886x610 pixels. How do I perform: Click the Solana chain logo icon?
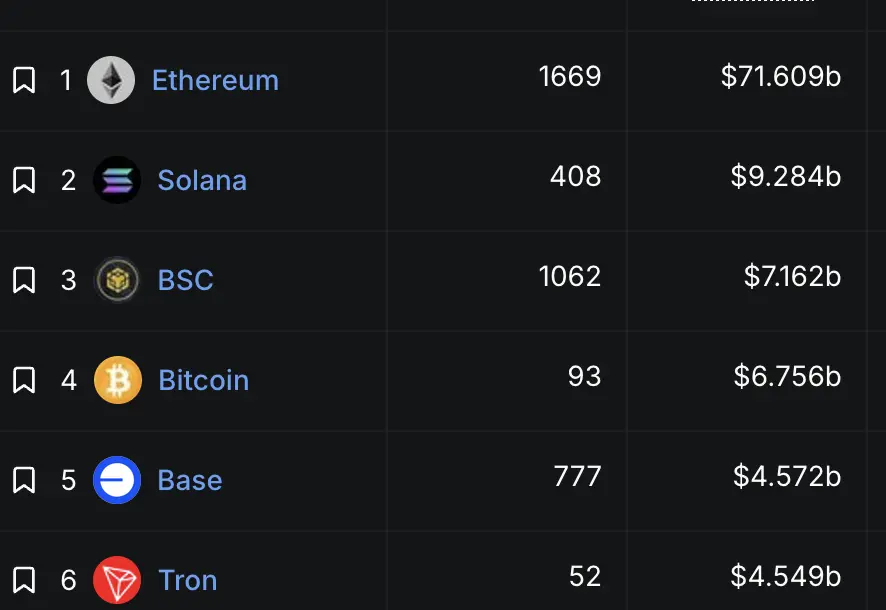coord(117,180)
